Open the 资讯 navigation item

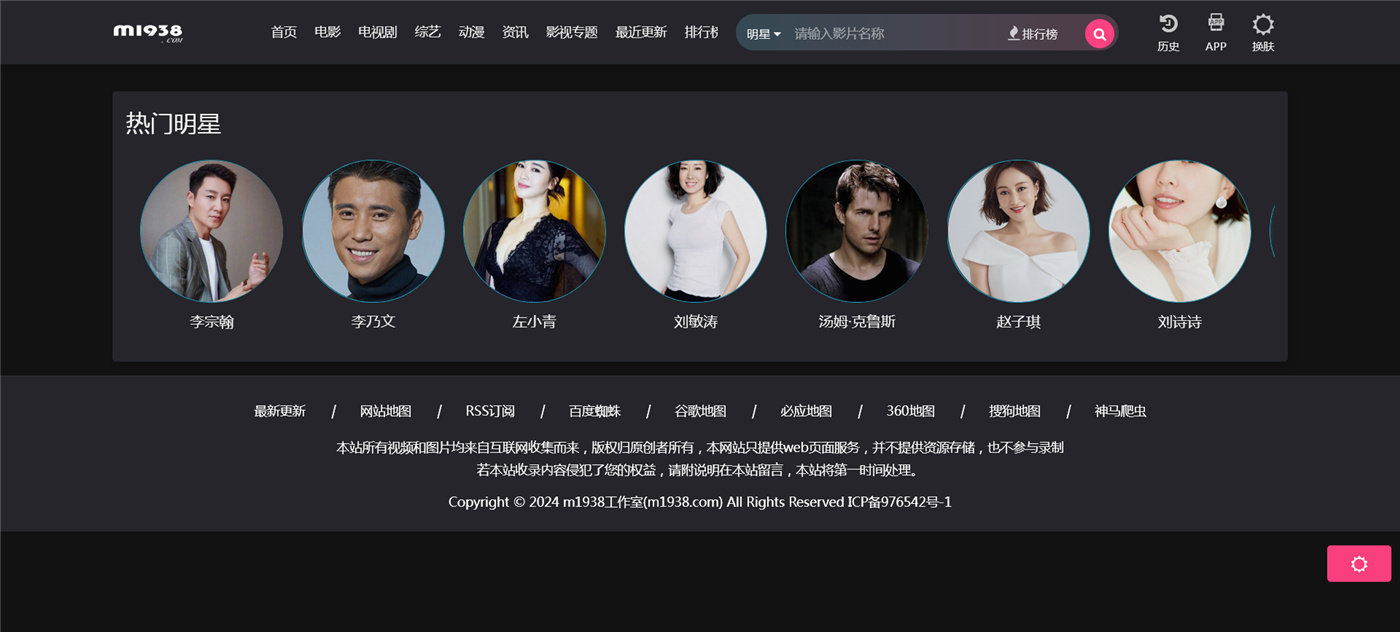[516, 32]
